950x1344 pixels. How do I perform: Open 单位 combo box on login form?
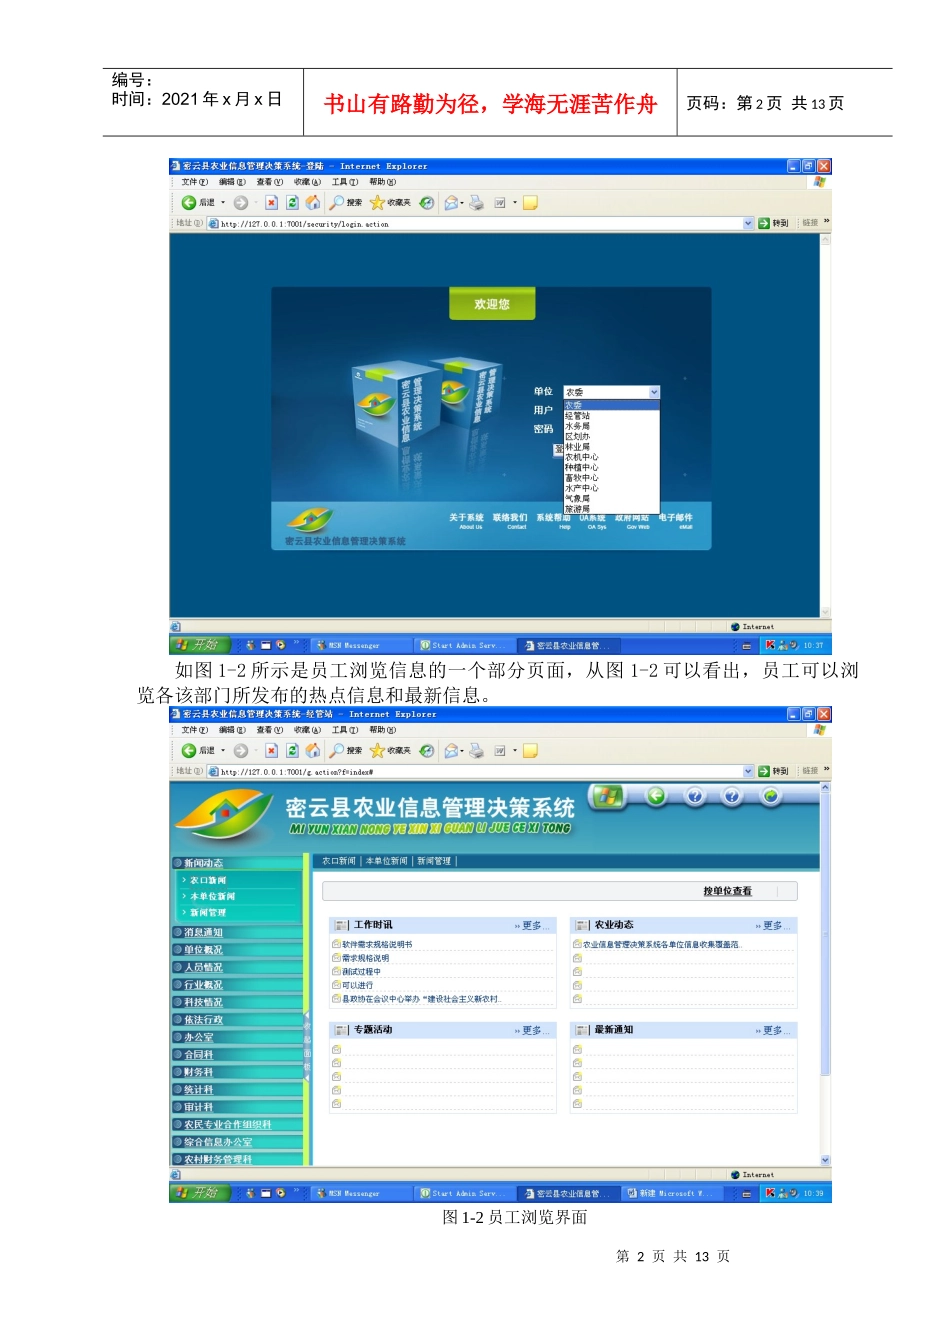click(x=612, y=392)
